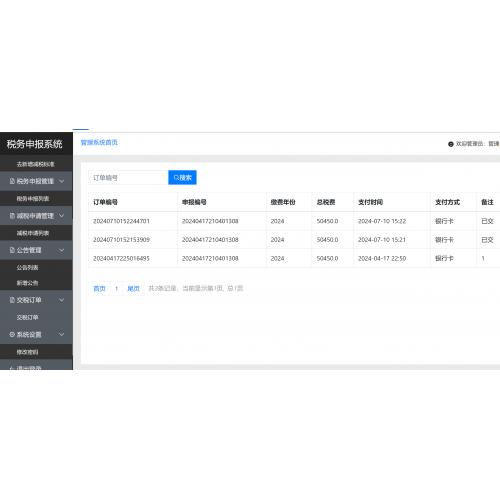The width and height of the screenshot is (500, 500).
Task: Go to 尾页 in pagination
Action: coord(133,289)
